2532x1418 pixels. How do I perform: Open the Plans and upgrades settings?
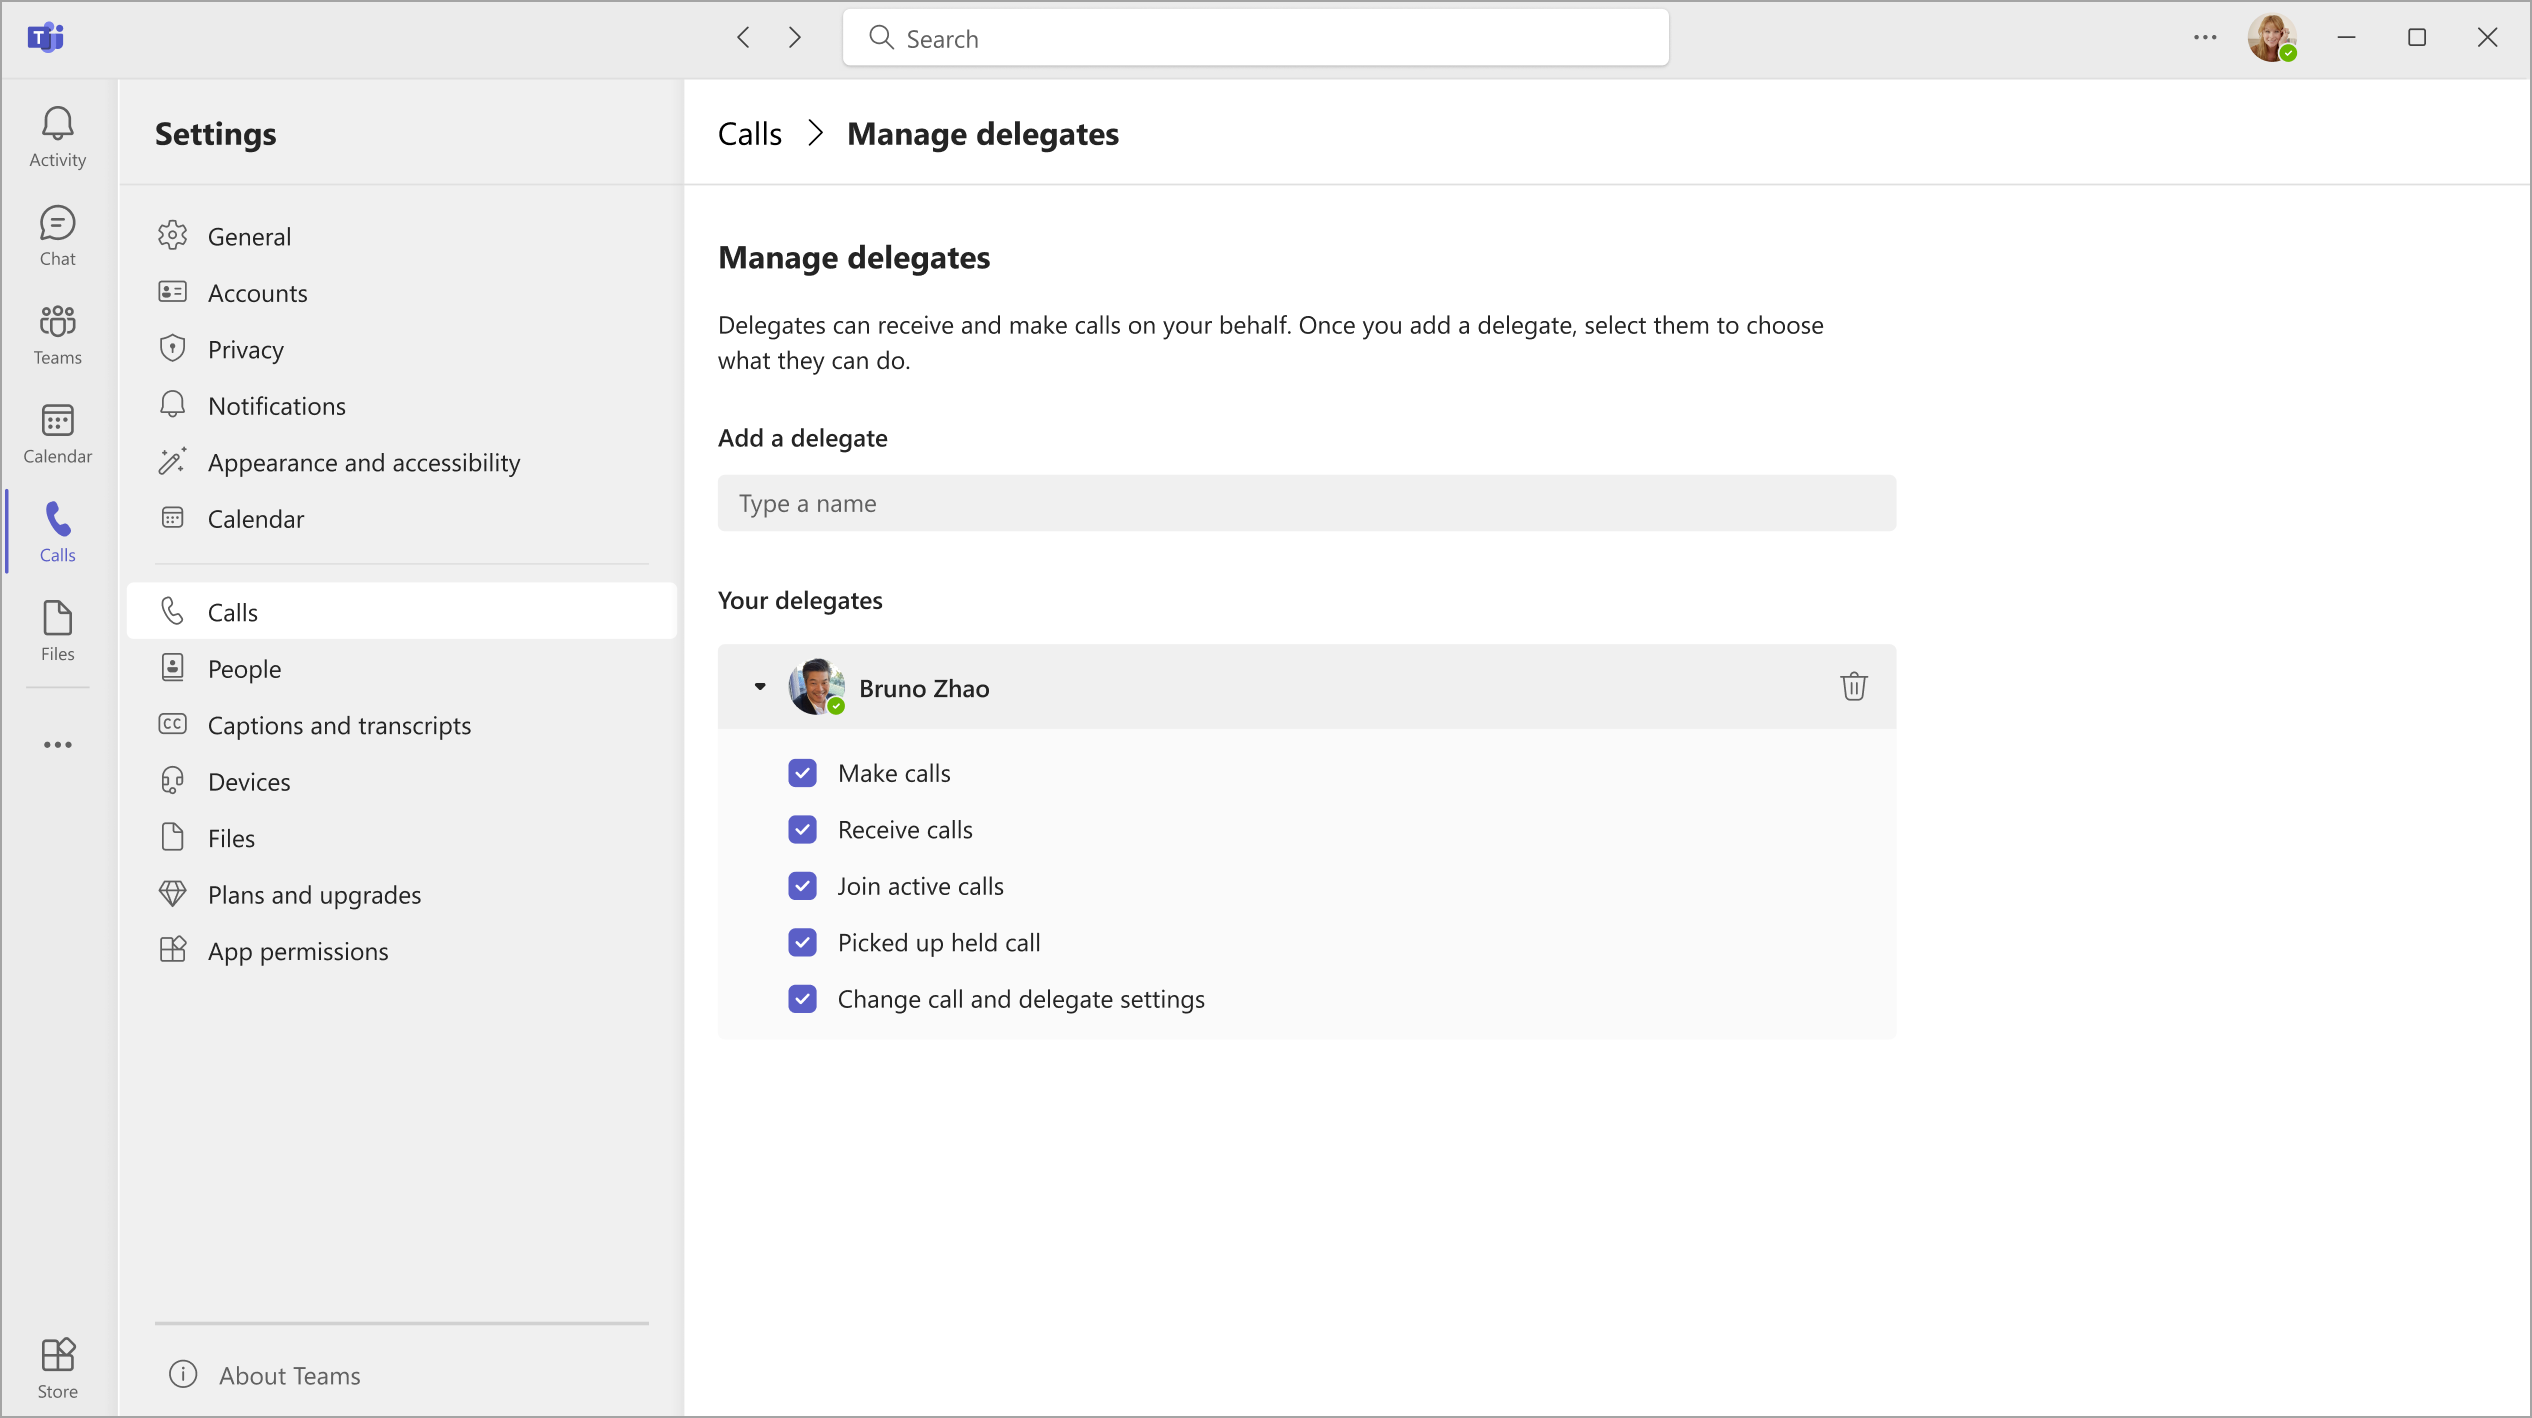pyautogui.click(x=313, y=893)
